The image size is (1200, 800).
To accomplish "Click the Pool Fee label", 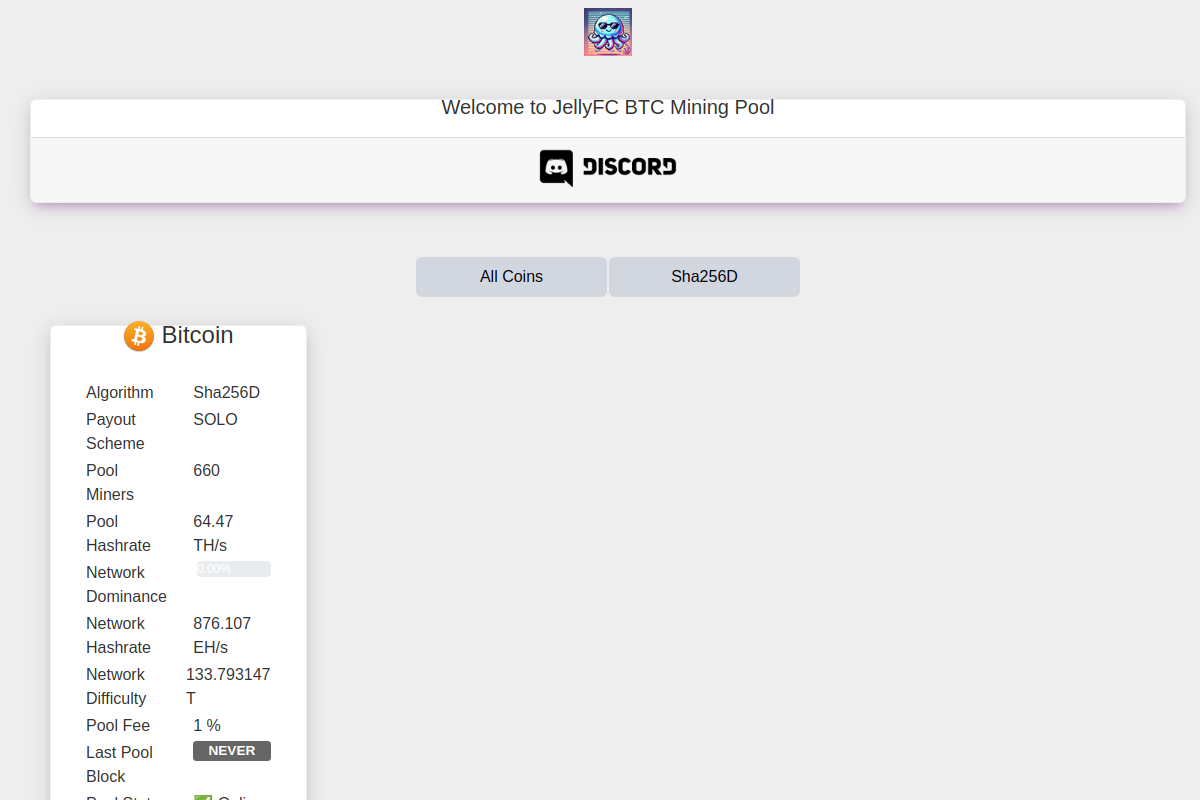I will pos(118,726).
